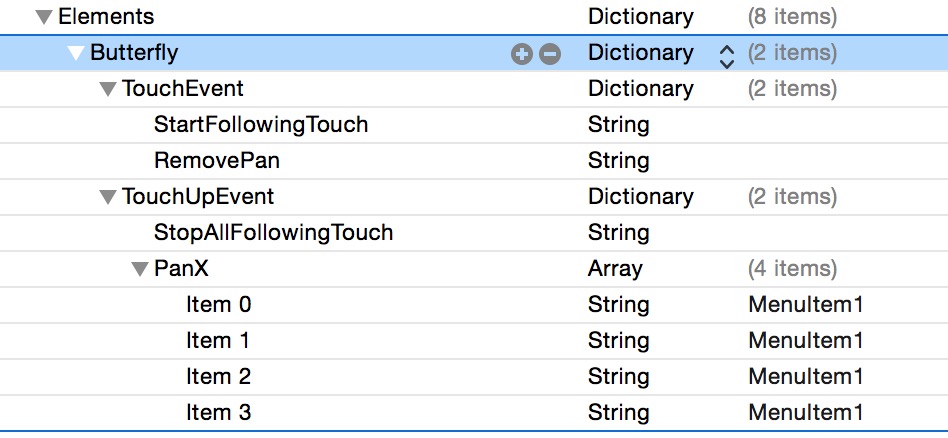The width and height of the screenshot is (948, 438).
Task: Collapse the Elements disclosure triangle
Action: (x=44, y=17)
